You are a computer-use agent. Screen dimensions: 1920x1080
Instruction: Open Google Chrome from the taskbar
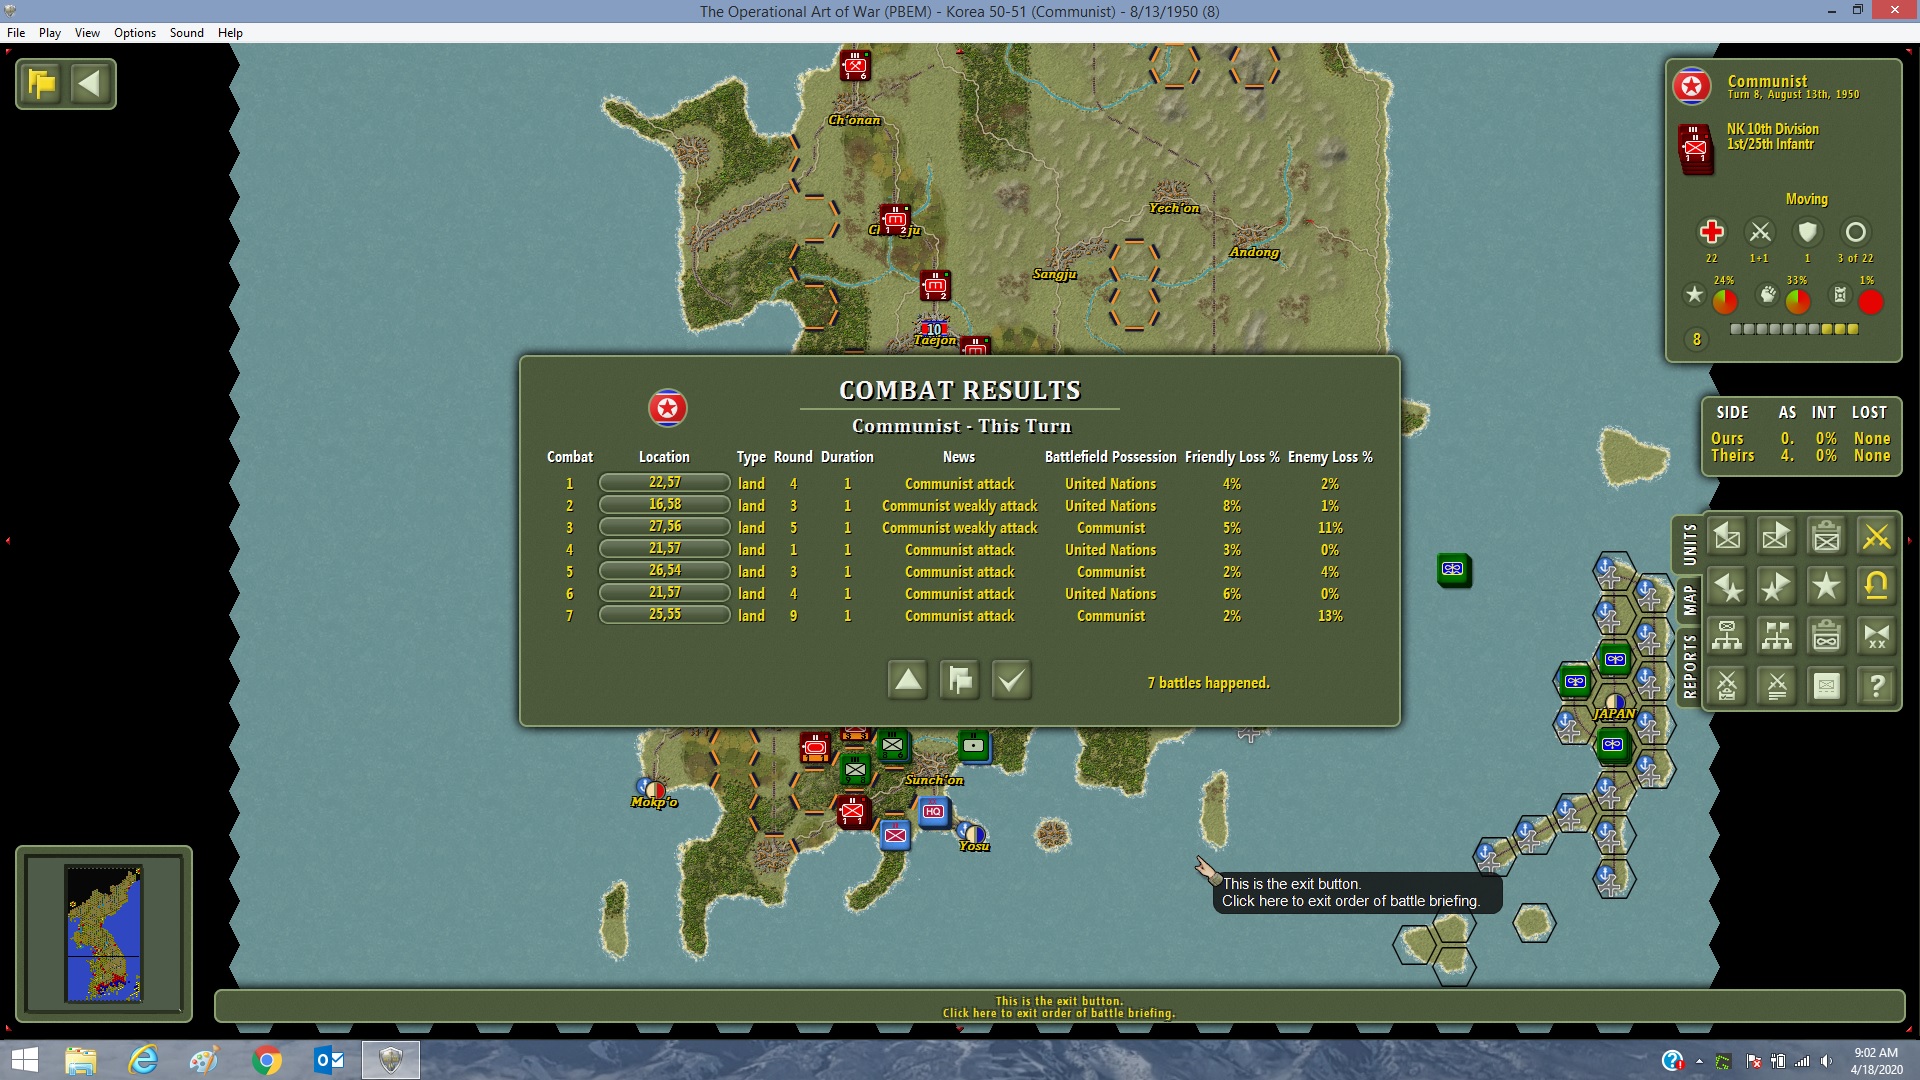pyautogui.click(x=267, y=1060)
